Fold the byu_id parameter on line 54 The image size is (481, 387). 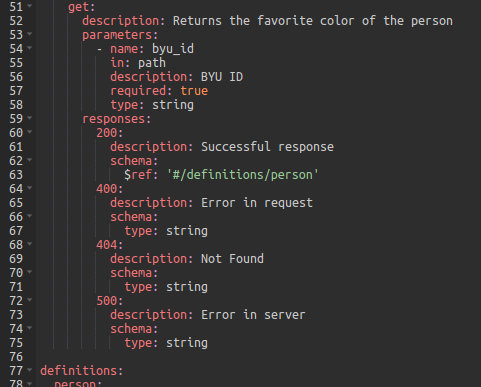click(x=30, y=48)
